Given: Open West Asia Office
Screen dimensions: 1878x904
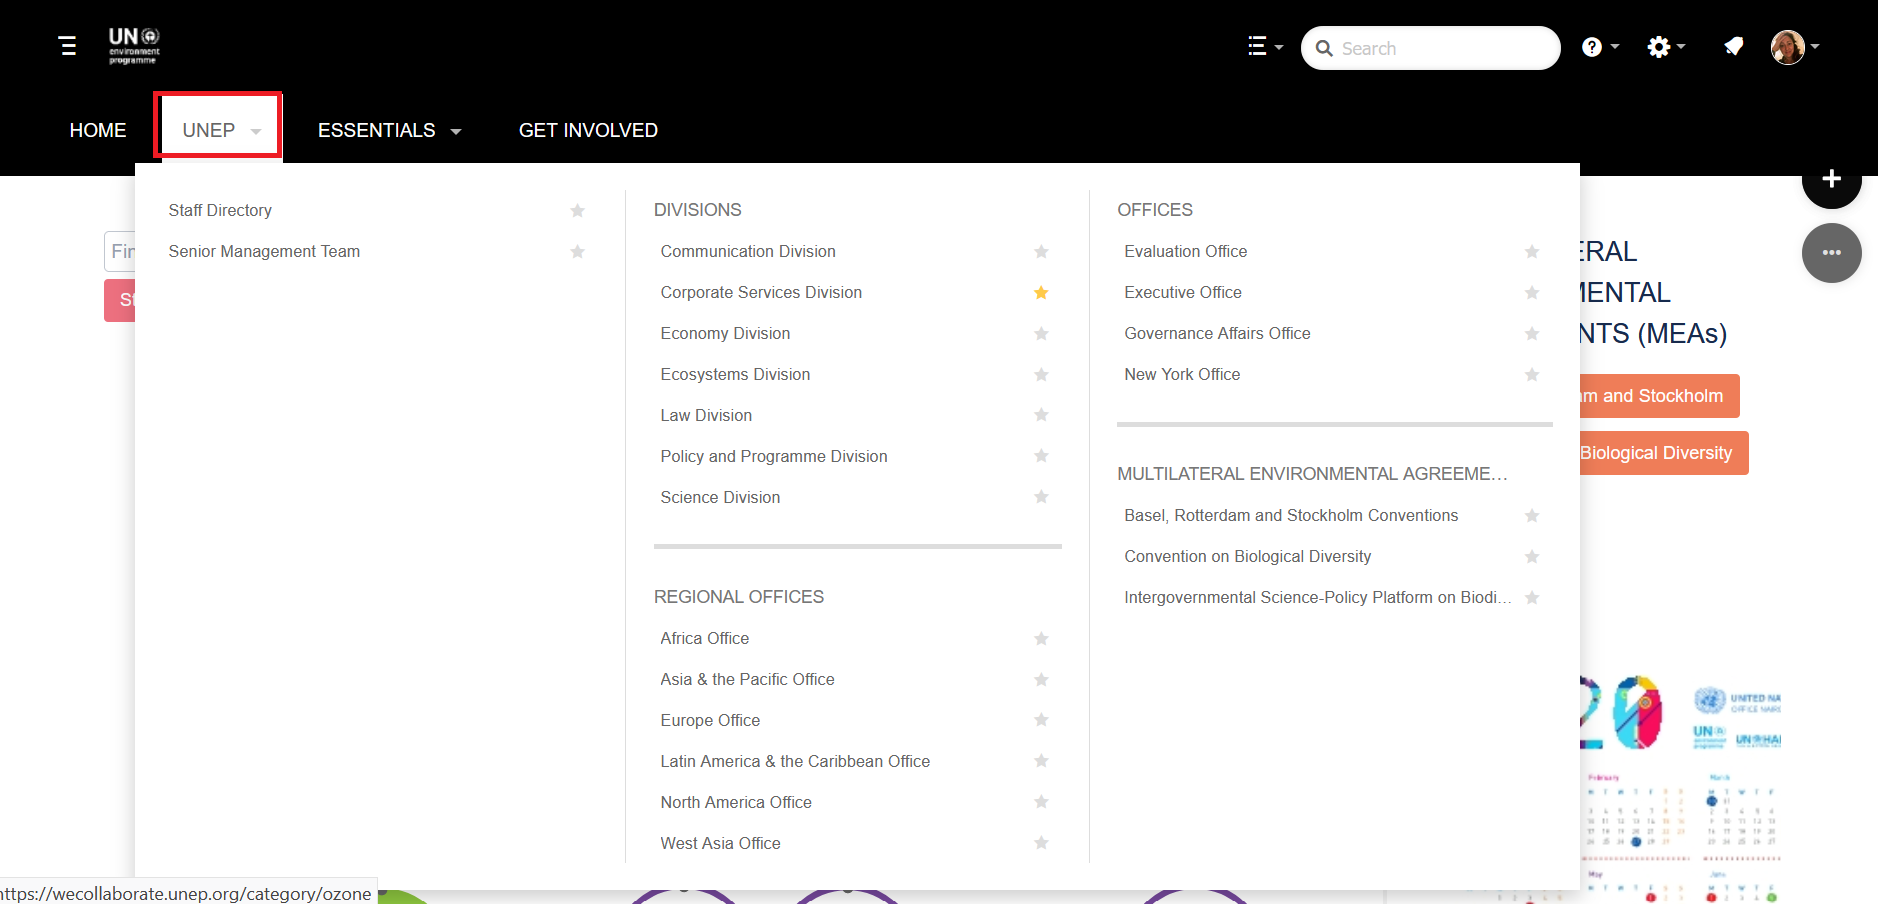Looking at the screenshot, I should [x=720, y=843].
